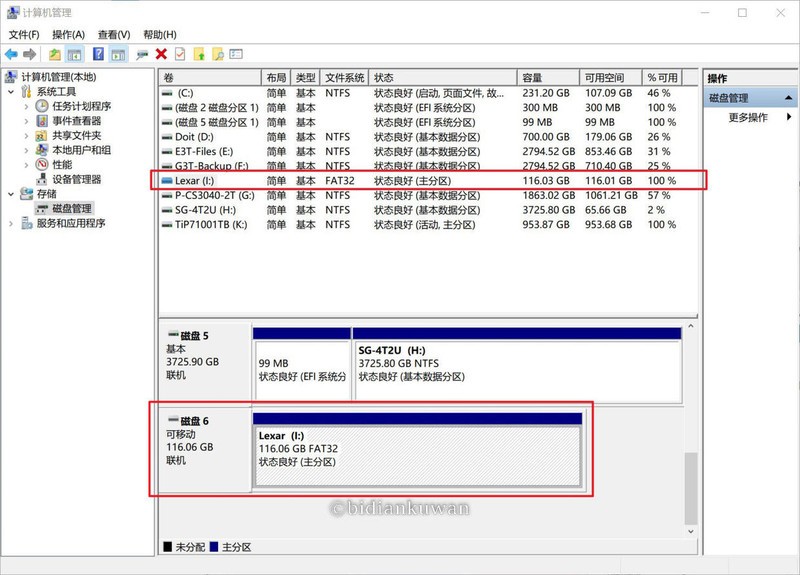Click the disk view scroll-up arrow
The width and height of the screenshot is (800, 575).
(691, 326)
